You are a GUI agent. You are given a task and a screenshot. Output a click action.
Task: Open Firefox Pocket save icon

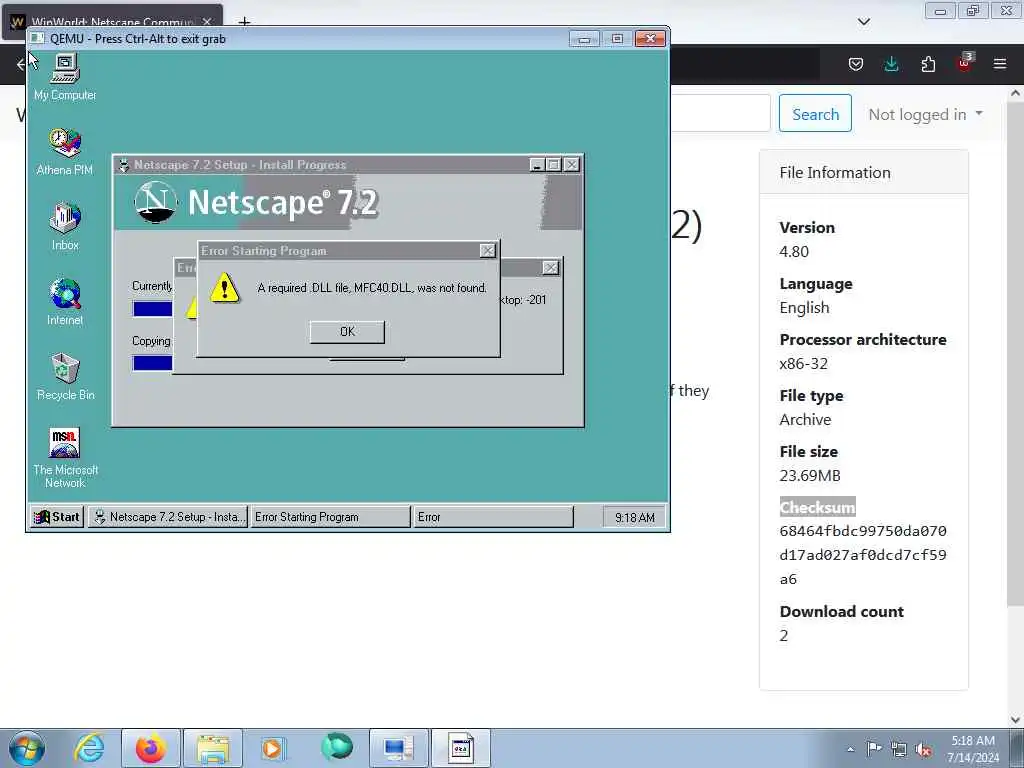tap(856, 64)
